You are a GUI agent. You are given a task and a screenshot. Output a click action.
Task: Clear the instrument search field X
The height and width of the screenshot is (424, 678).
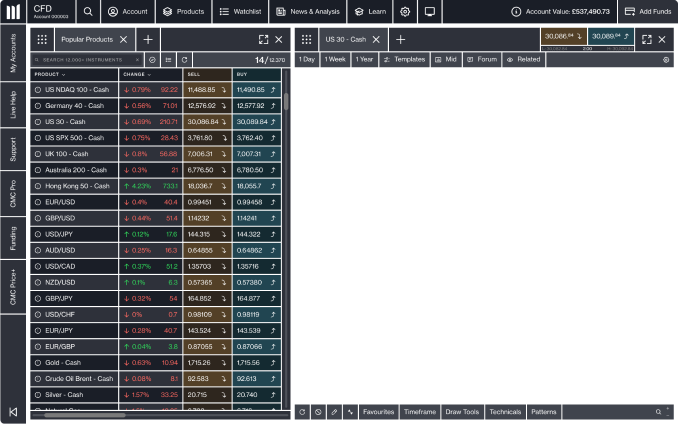138,60
